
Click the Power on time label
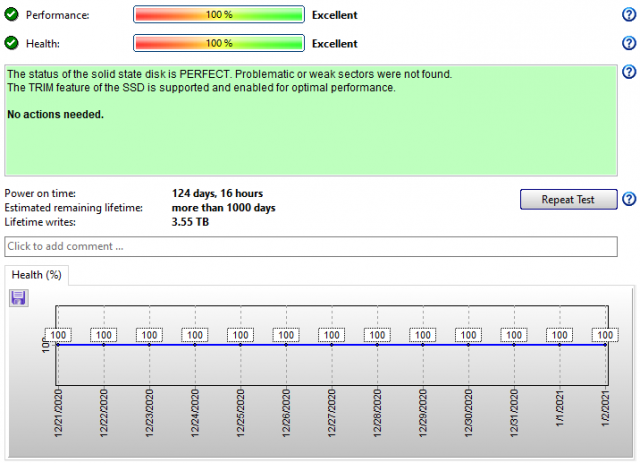(x=40, y=193)
